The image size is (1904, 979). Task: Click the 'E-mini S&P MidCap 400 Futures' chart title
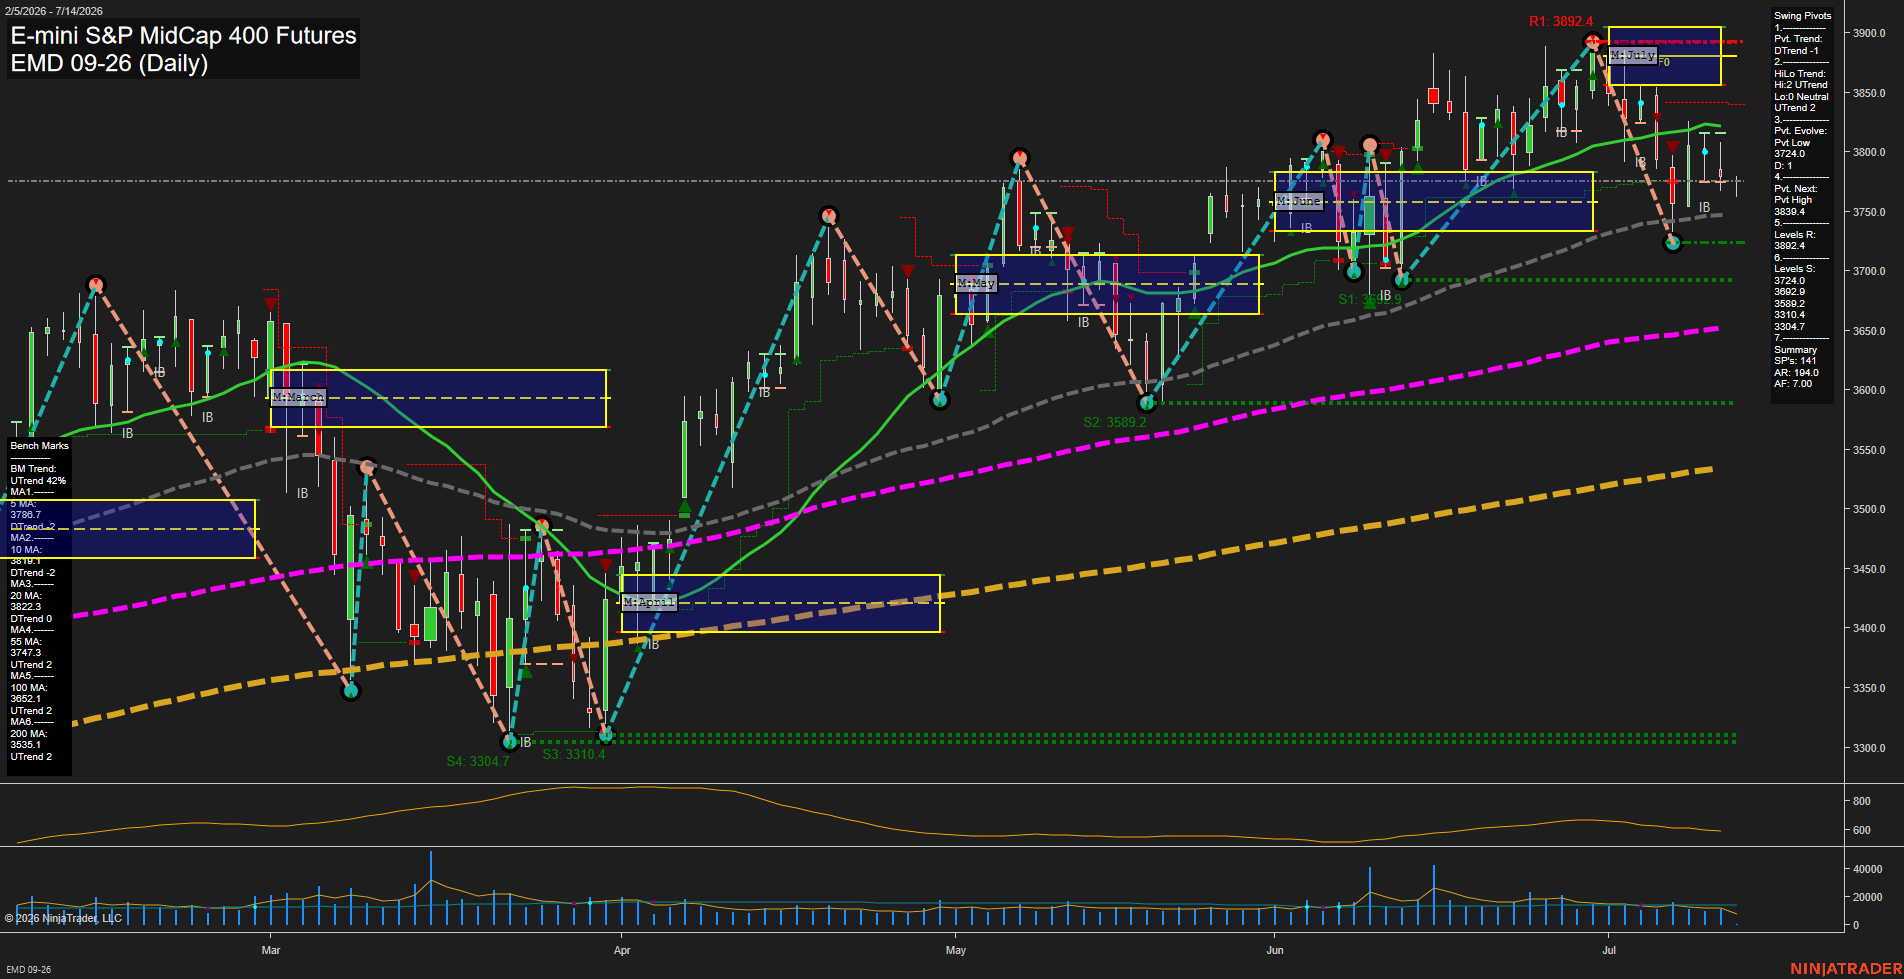click(x=183, y=35)
